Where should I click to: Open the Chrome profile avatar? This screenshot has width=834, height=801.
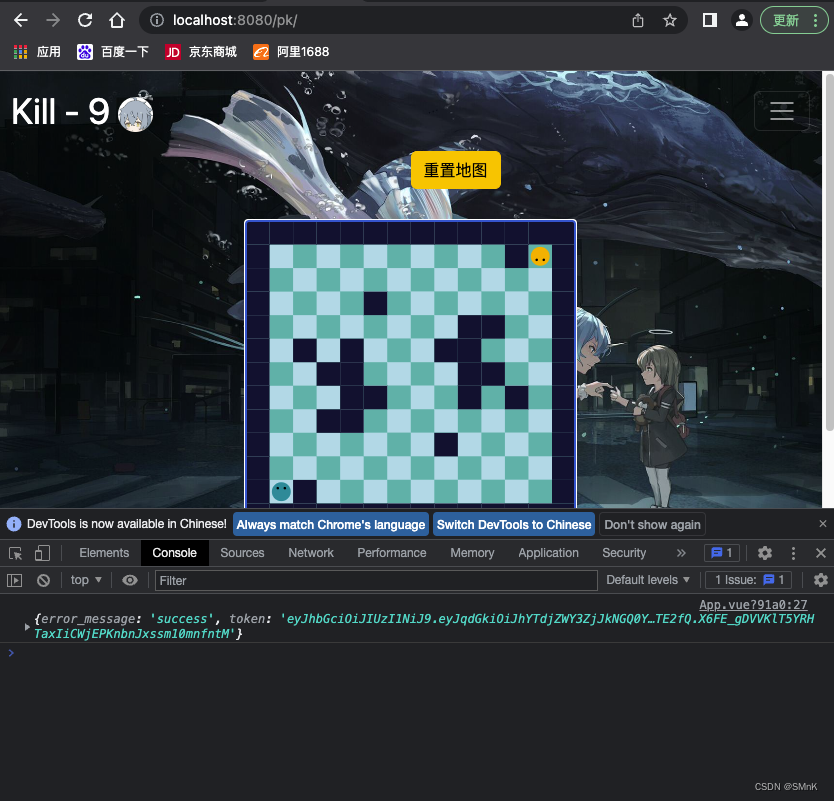tap(741, 20)
